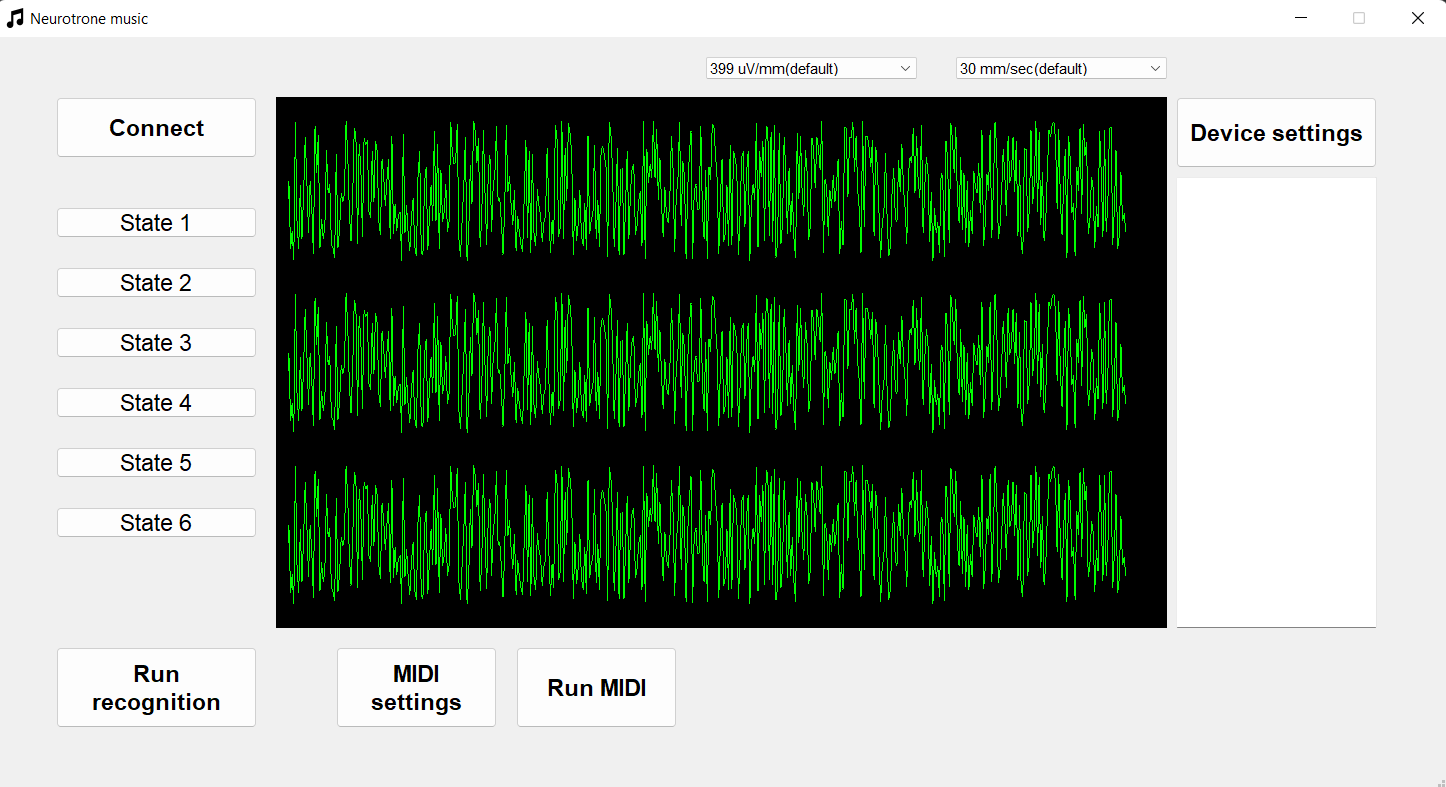Click inside the empty device list panel

click(1275, 400)
